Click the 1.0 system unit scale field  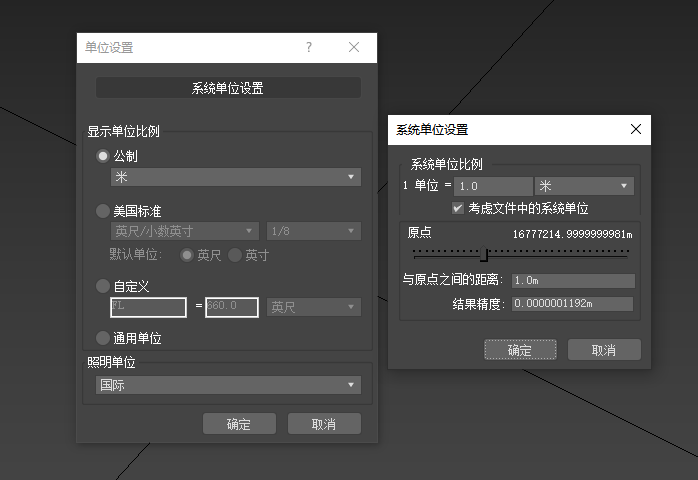[x=493, y=186]
